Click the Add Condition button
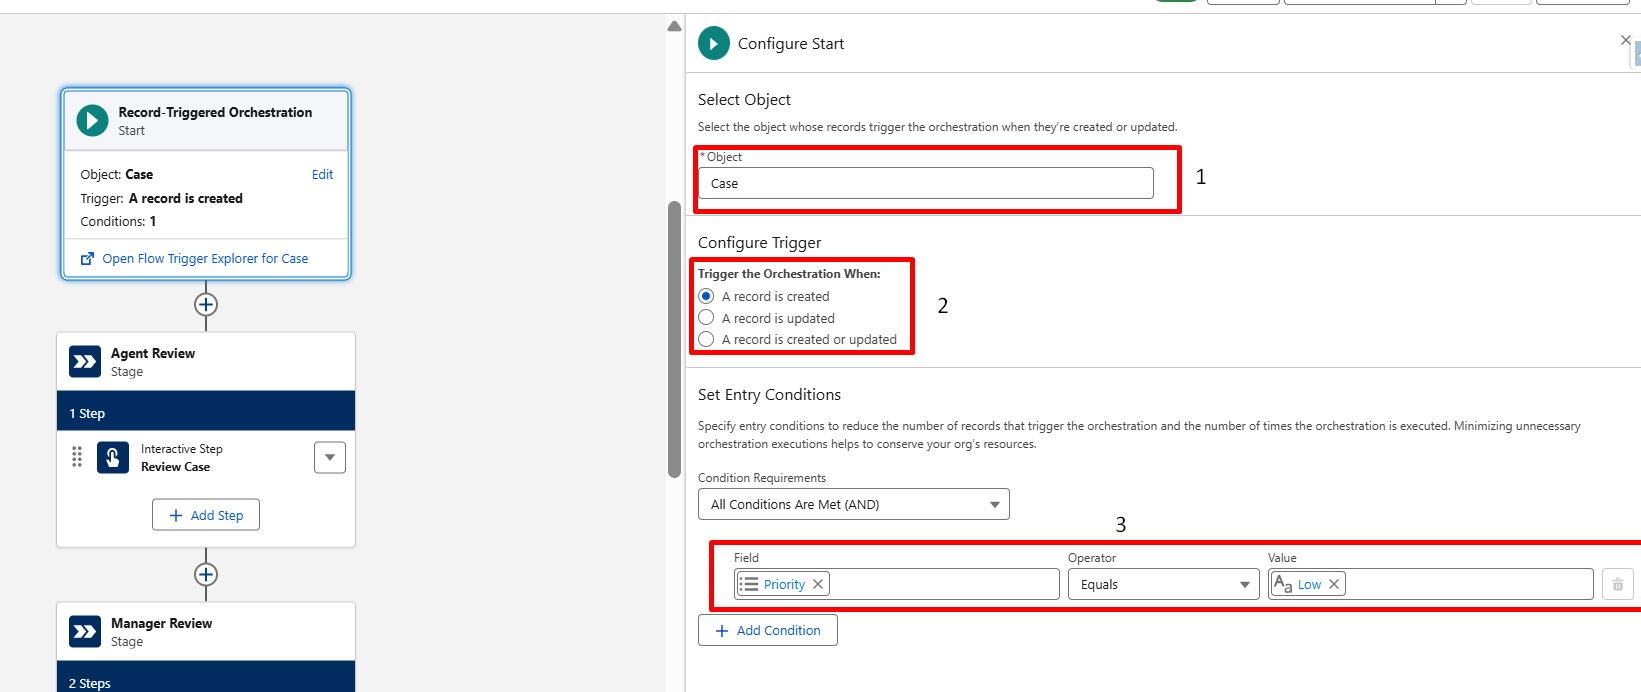The width and height of the screenshot is (1641, 692). (x=768, y=630)
